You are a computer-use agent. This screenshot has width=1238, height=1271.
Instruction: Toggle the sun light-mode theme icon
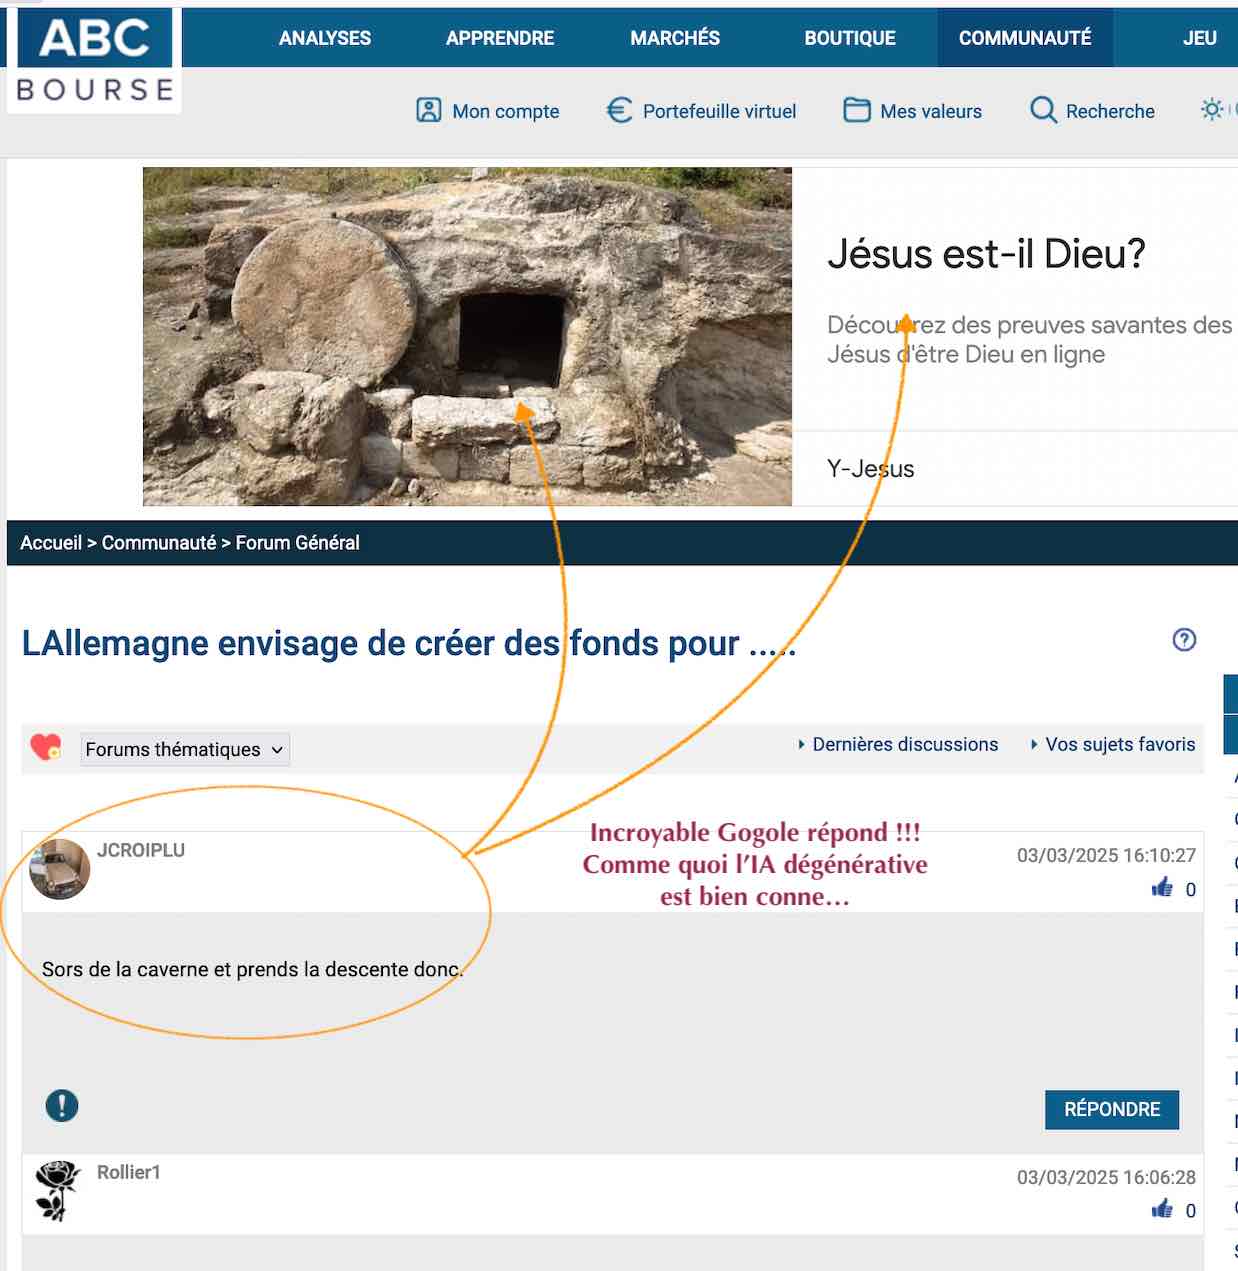[x=1212, y=109]
